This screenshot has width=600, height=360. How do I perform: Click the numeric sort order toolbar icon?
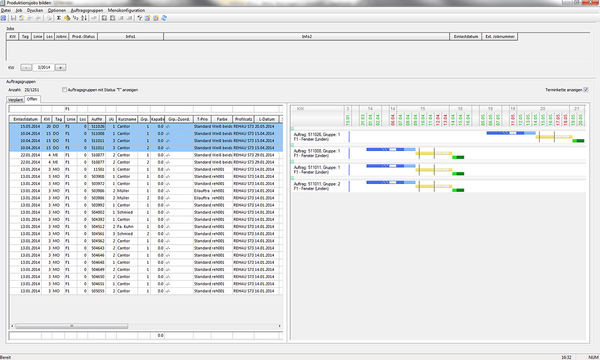(76, 18)
